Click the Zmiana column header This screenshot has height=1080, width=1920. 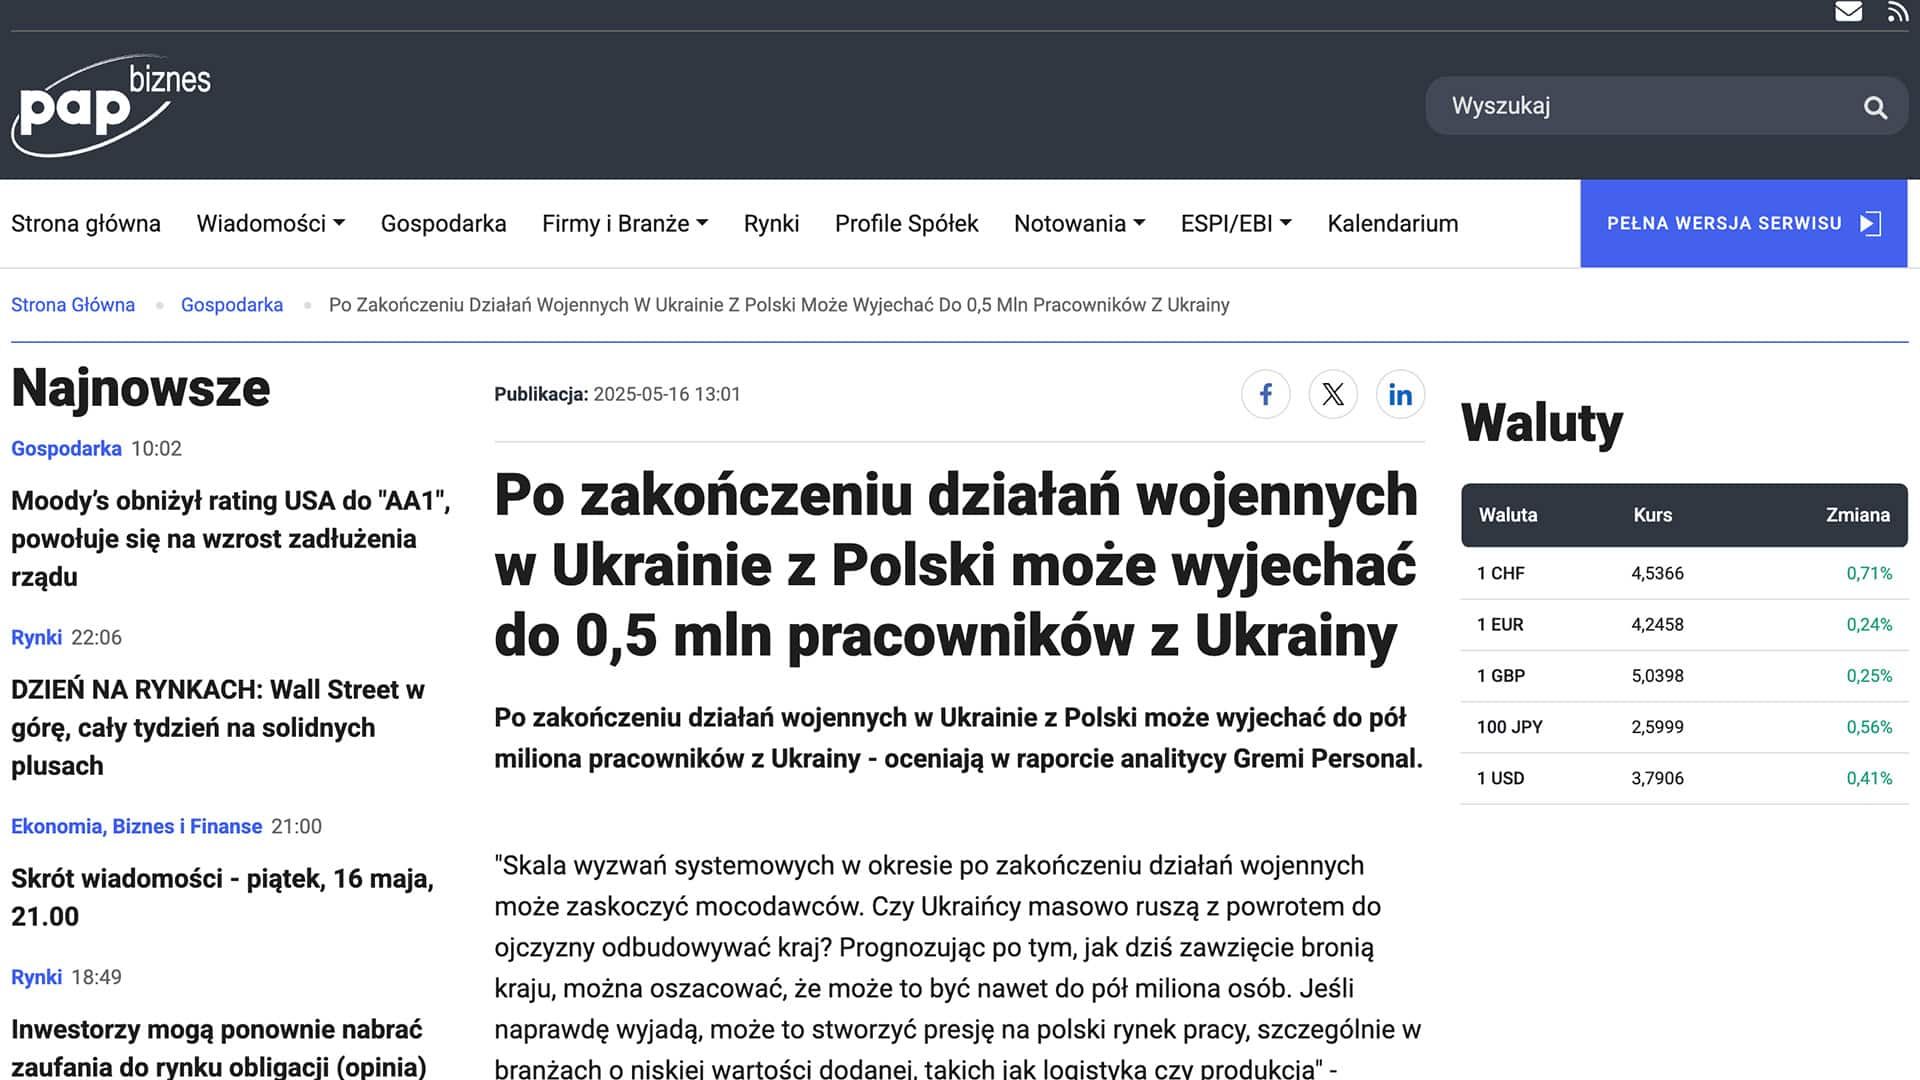[1857, 515]
